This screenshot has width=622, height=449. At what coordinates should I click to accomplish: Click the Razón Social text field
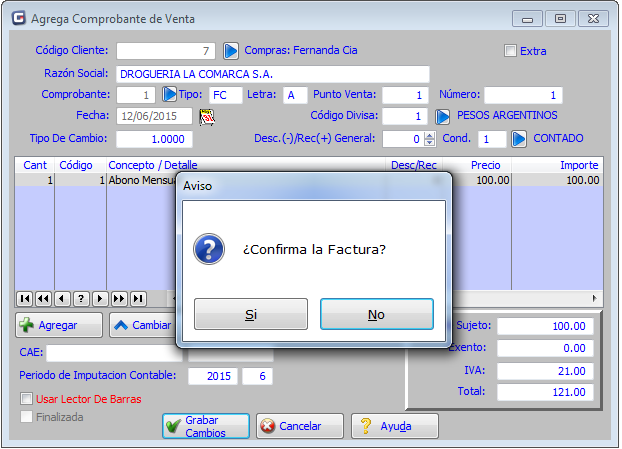272,74
